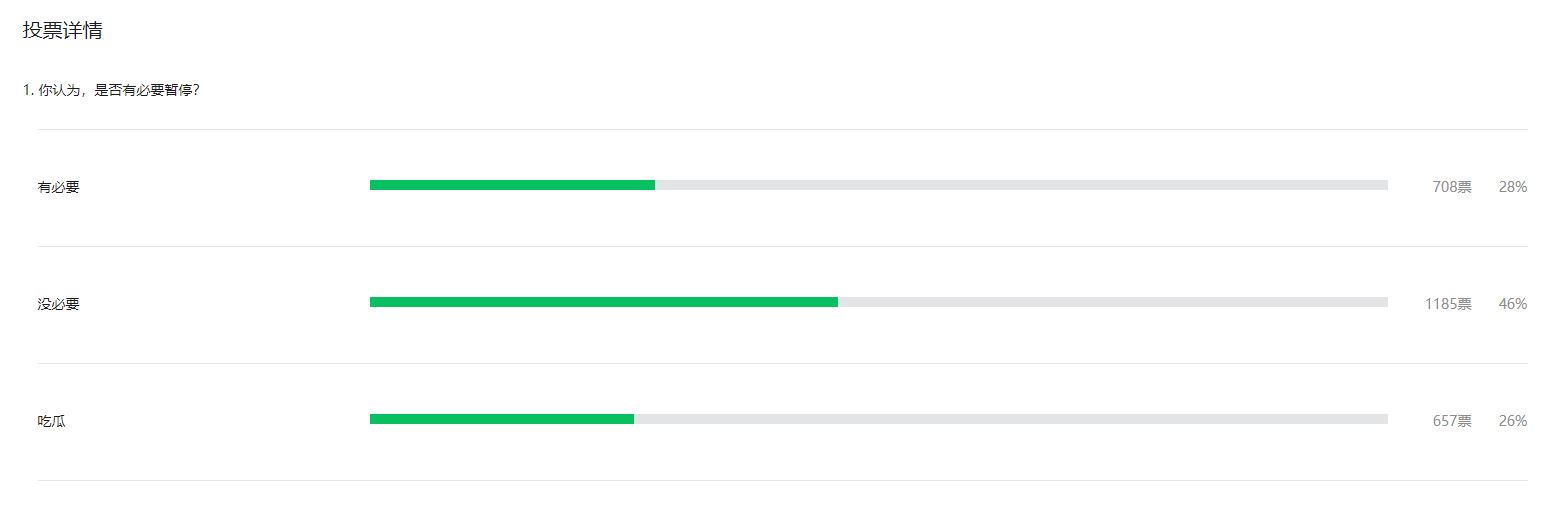Click the 吃瓜 option label
Image resolution: width=1555 pixels, height=506 pixels.
pyautogui.click(x=52, y=421)
